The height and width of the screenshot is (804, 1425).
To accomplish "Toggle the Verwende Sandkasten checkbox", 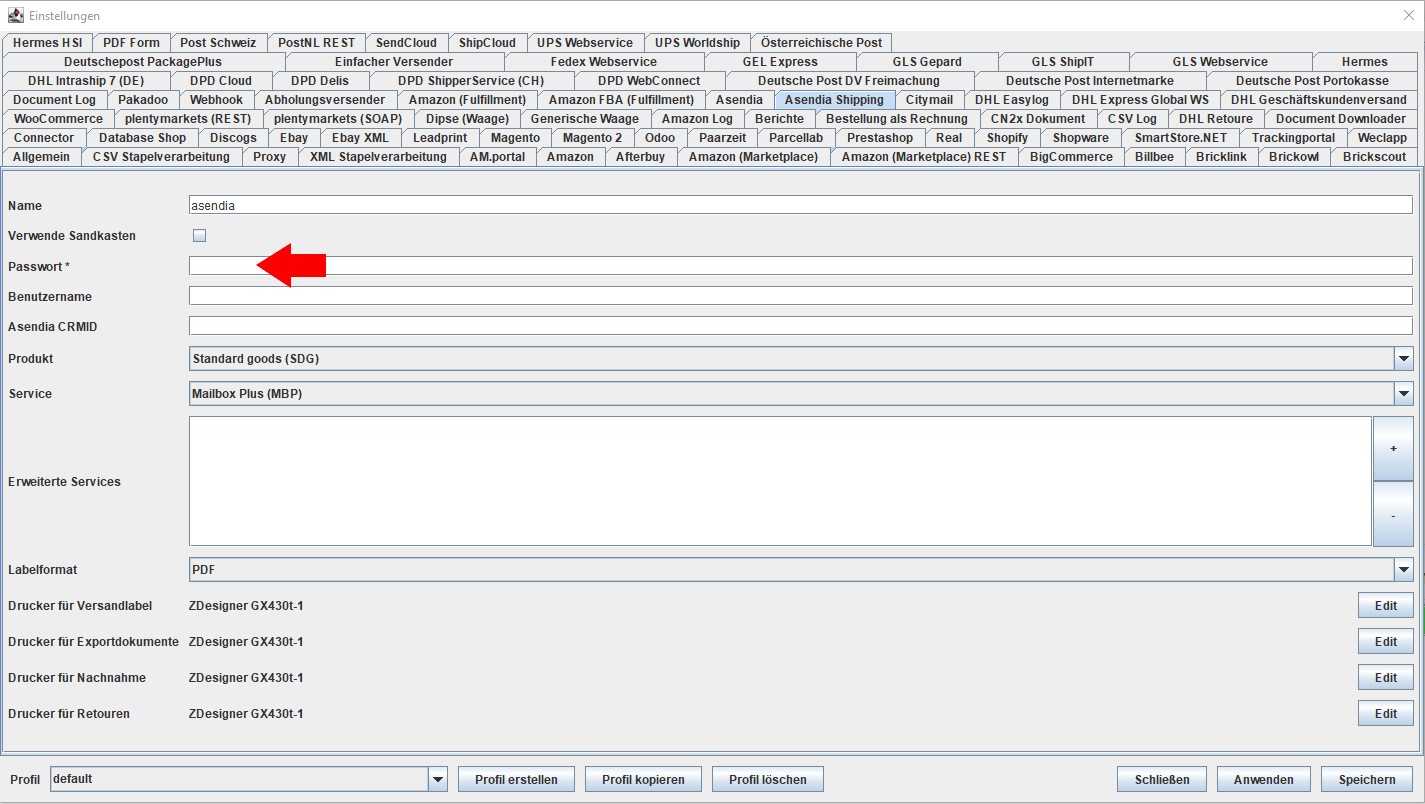I will (199, 236).
